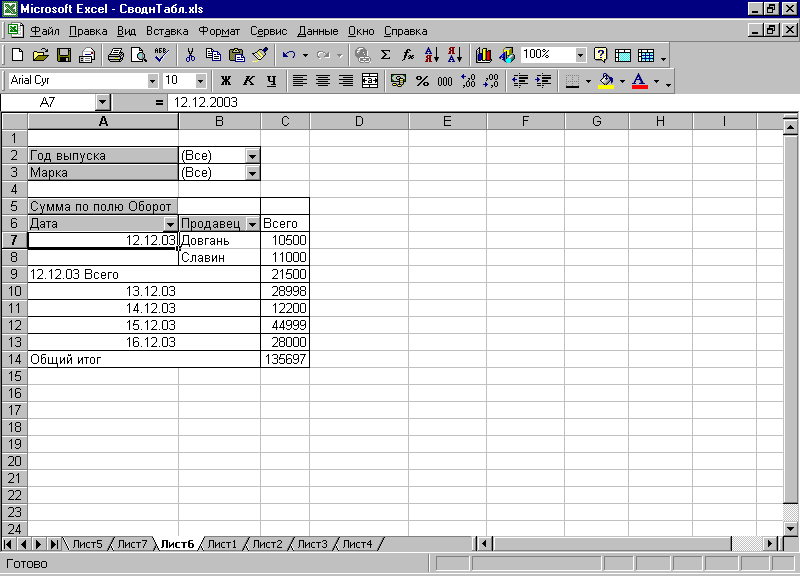Click formula bar showing 12.12.2003
The width and height of the screenshot is (800, 576).
(482, 103)
